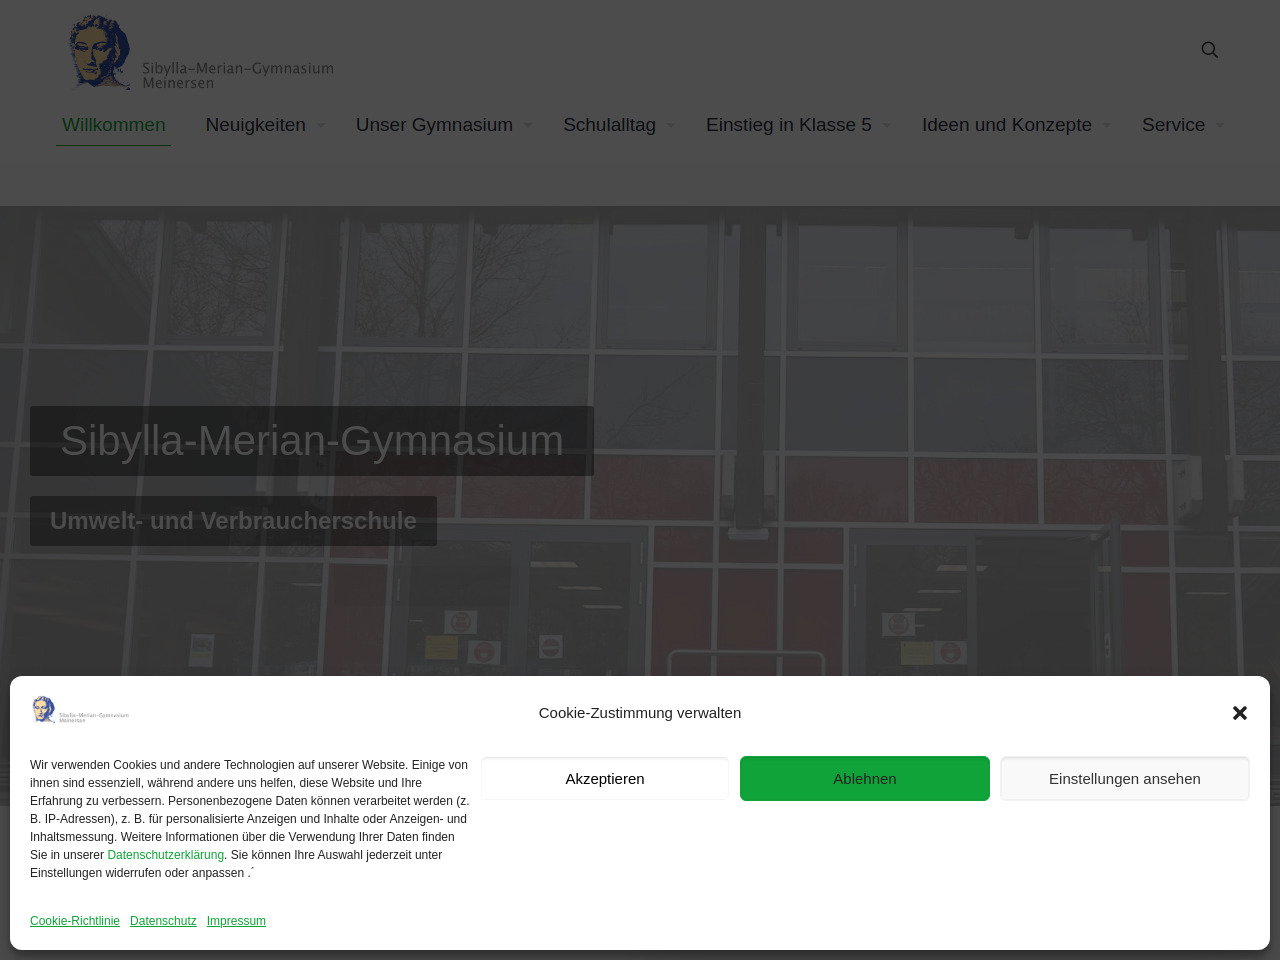This screenshot has width=1280, height=960.
Task: Expand the Unser Gymnasium dropdown arrow
Action: (528, 126)
